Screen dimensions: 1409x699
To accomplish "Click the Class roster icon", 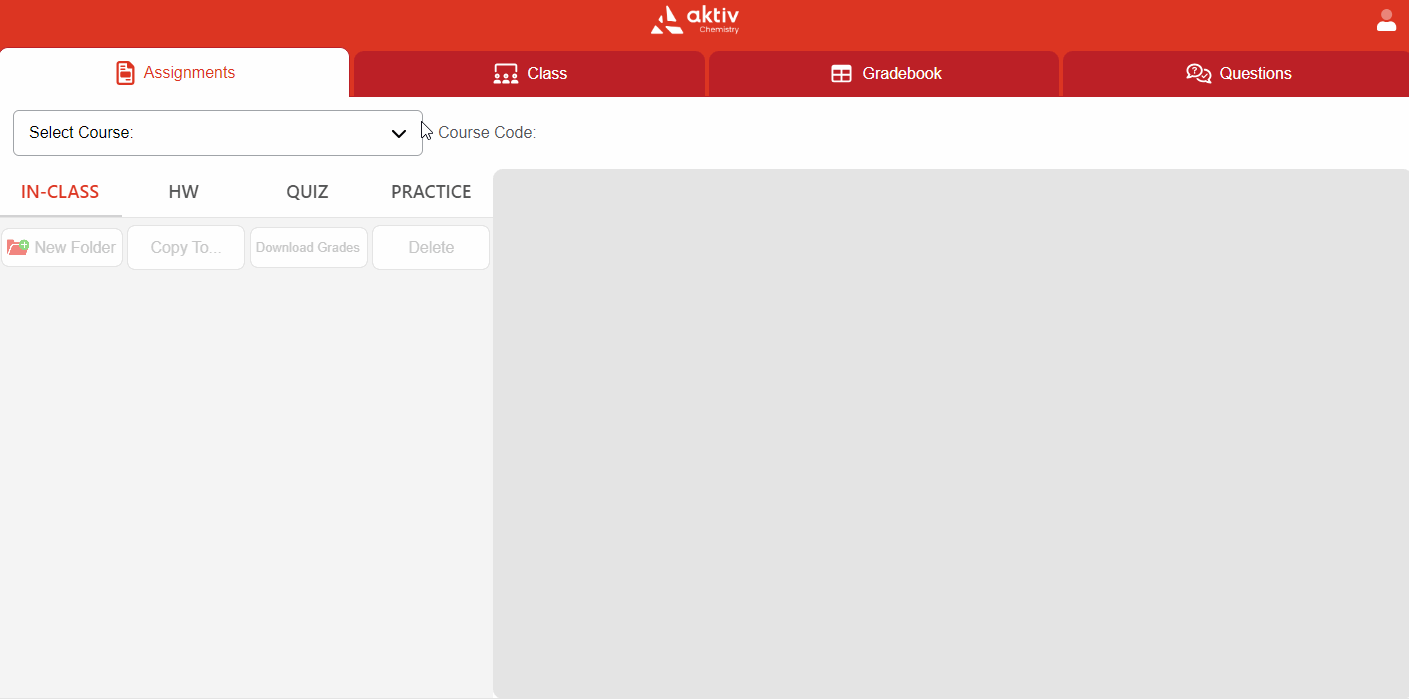I will [x=504, y=72].
